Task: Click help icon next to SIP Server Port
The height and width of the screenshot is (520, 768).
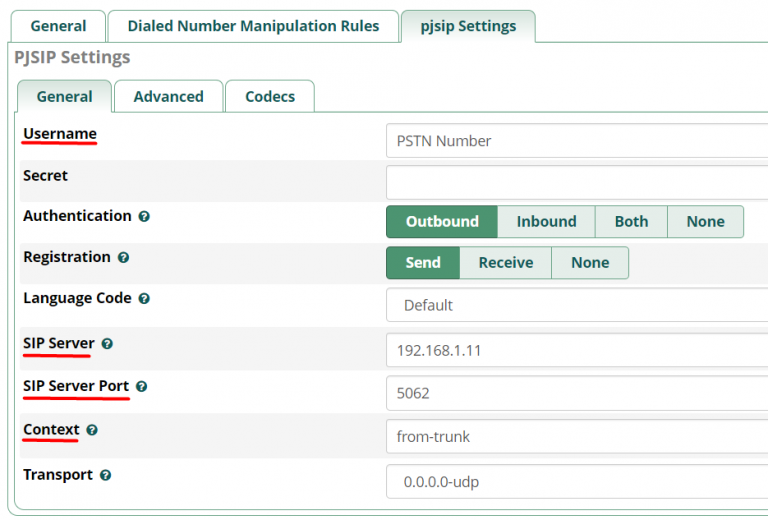Action: [x=141, y=386]
